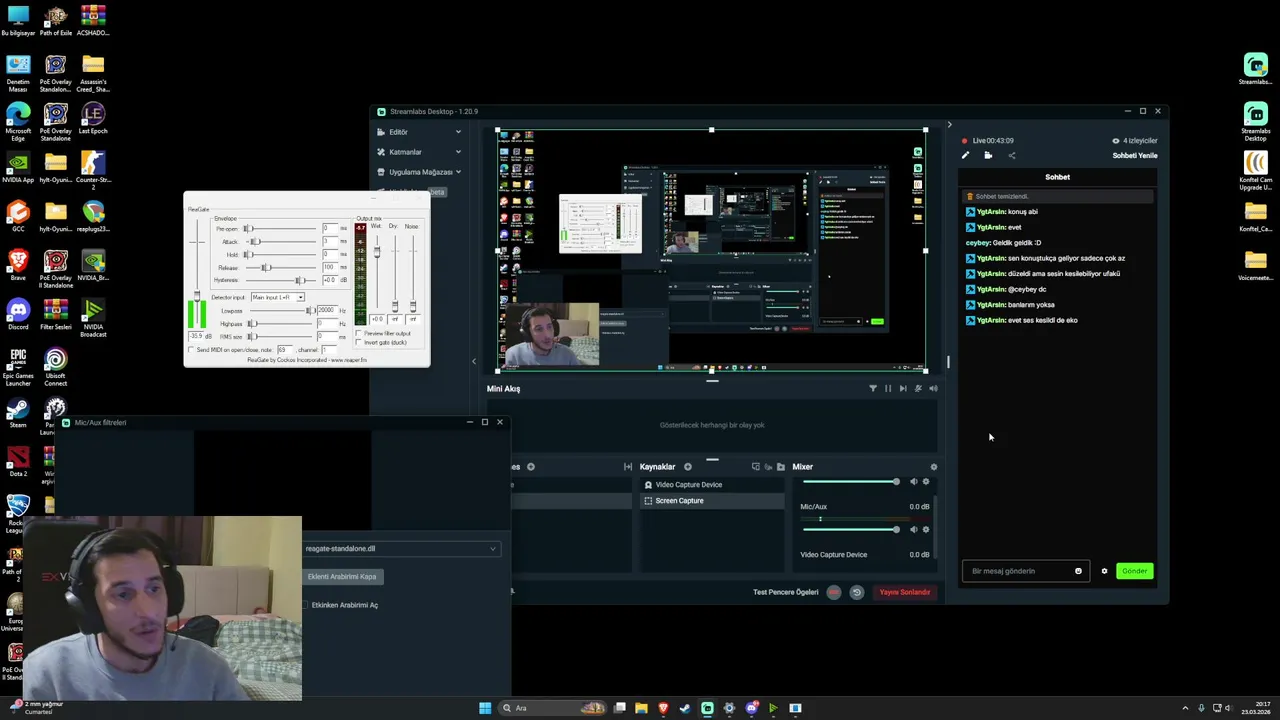Open Detector input Main Input L+R dropdown
Screen dimensions: 1280x720
tap(278, 297)
